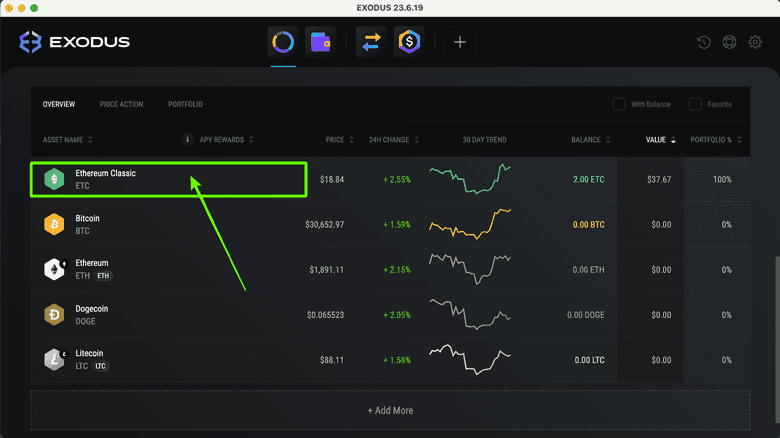Switch to the Price Action tab

(x=121, y=104)
